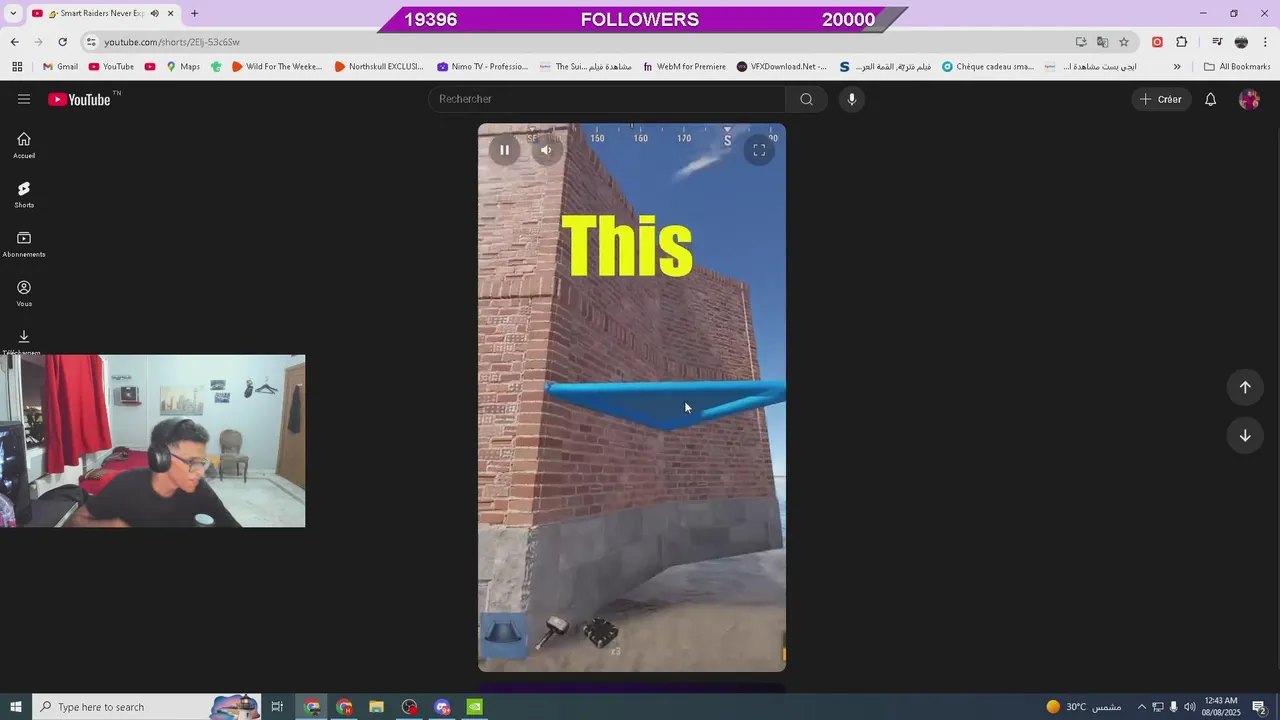The height and width of the screenshot is (720, 1280).
Task: Open Nimo TV bookmark
Action: pos(482,67)
